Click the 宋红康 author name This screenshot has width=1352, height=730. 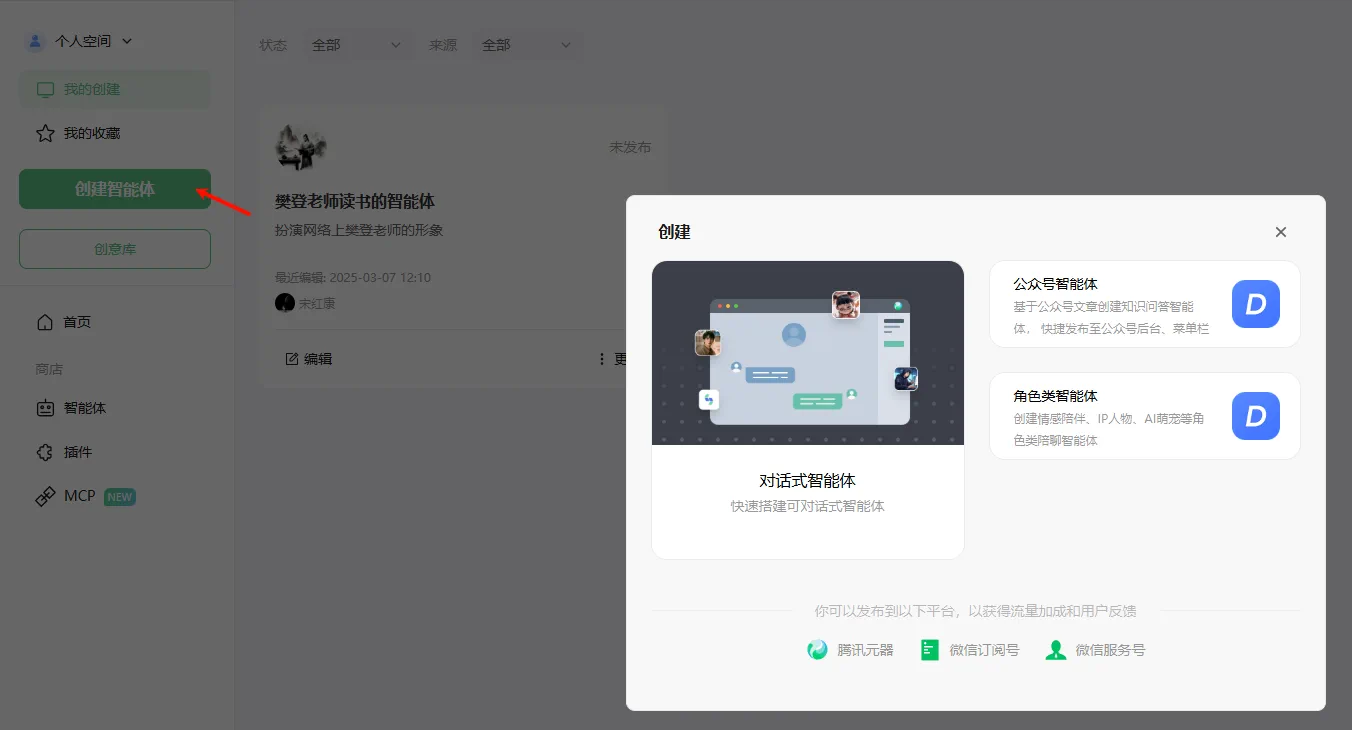coord(317,303)
